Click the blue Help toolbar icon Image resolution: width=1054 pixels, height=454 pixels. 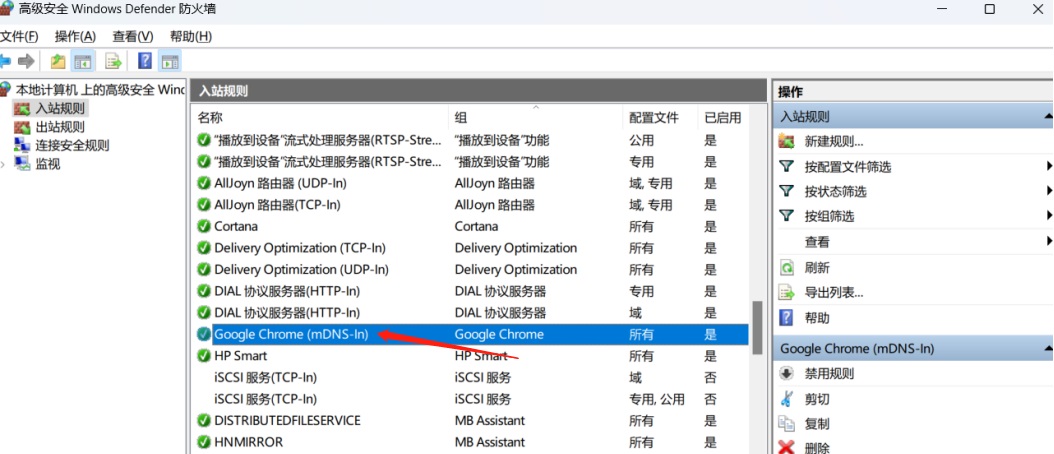[145, 61]
